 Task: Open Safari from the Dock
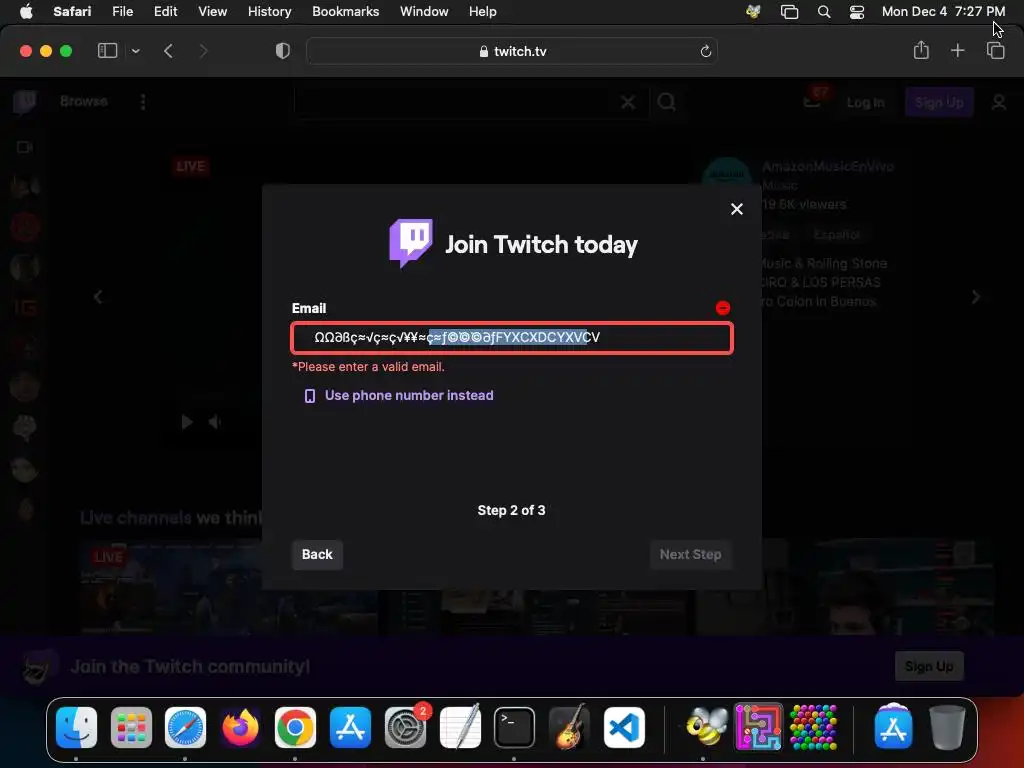point(185,727)
